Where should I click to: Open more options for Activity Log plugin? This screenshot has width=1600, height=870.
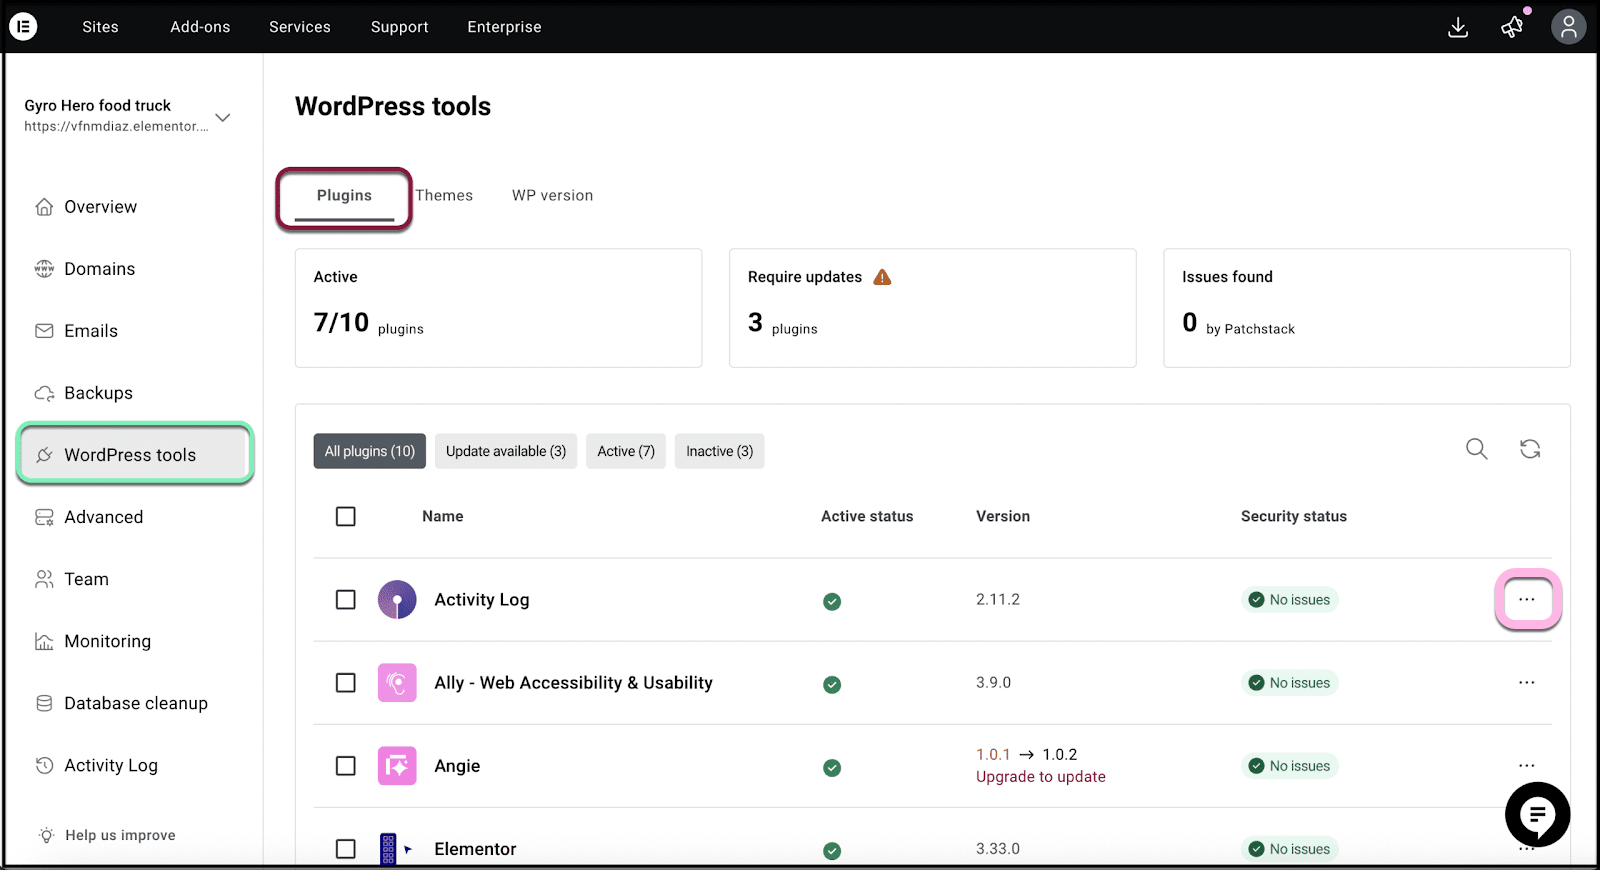pyautogui.click(x=1527, y=599)
